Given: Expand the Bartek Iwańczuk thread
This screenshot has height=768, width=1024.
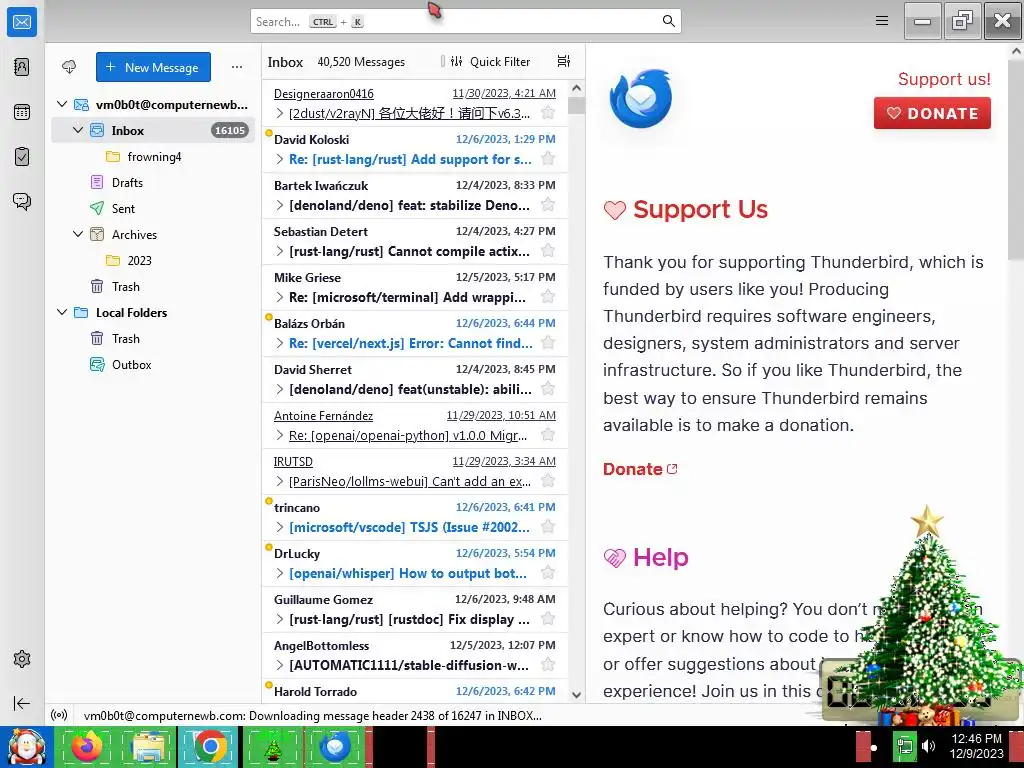Looking at the screenshot, I should tap(280, 205).
